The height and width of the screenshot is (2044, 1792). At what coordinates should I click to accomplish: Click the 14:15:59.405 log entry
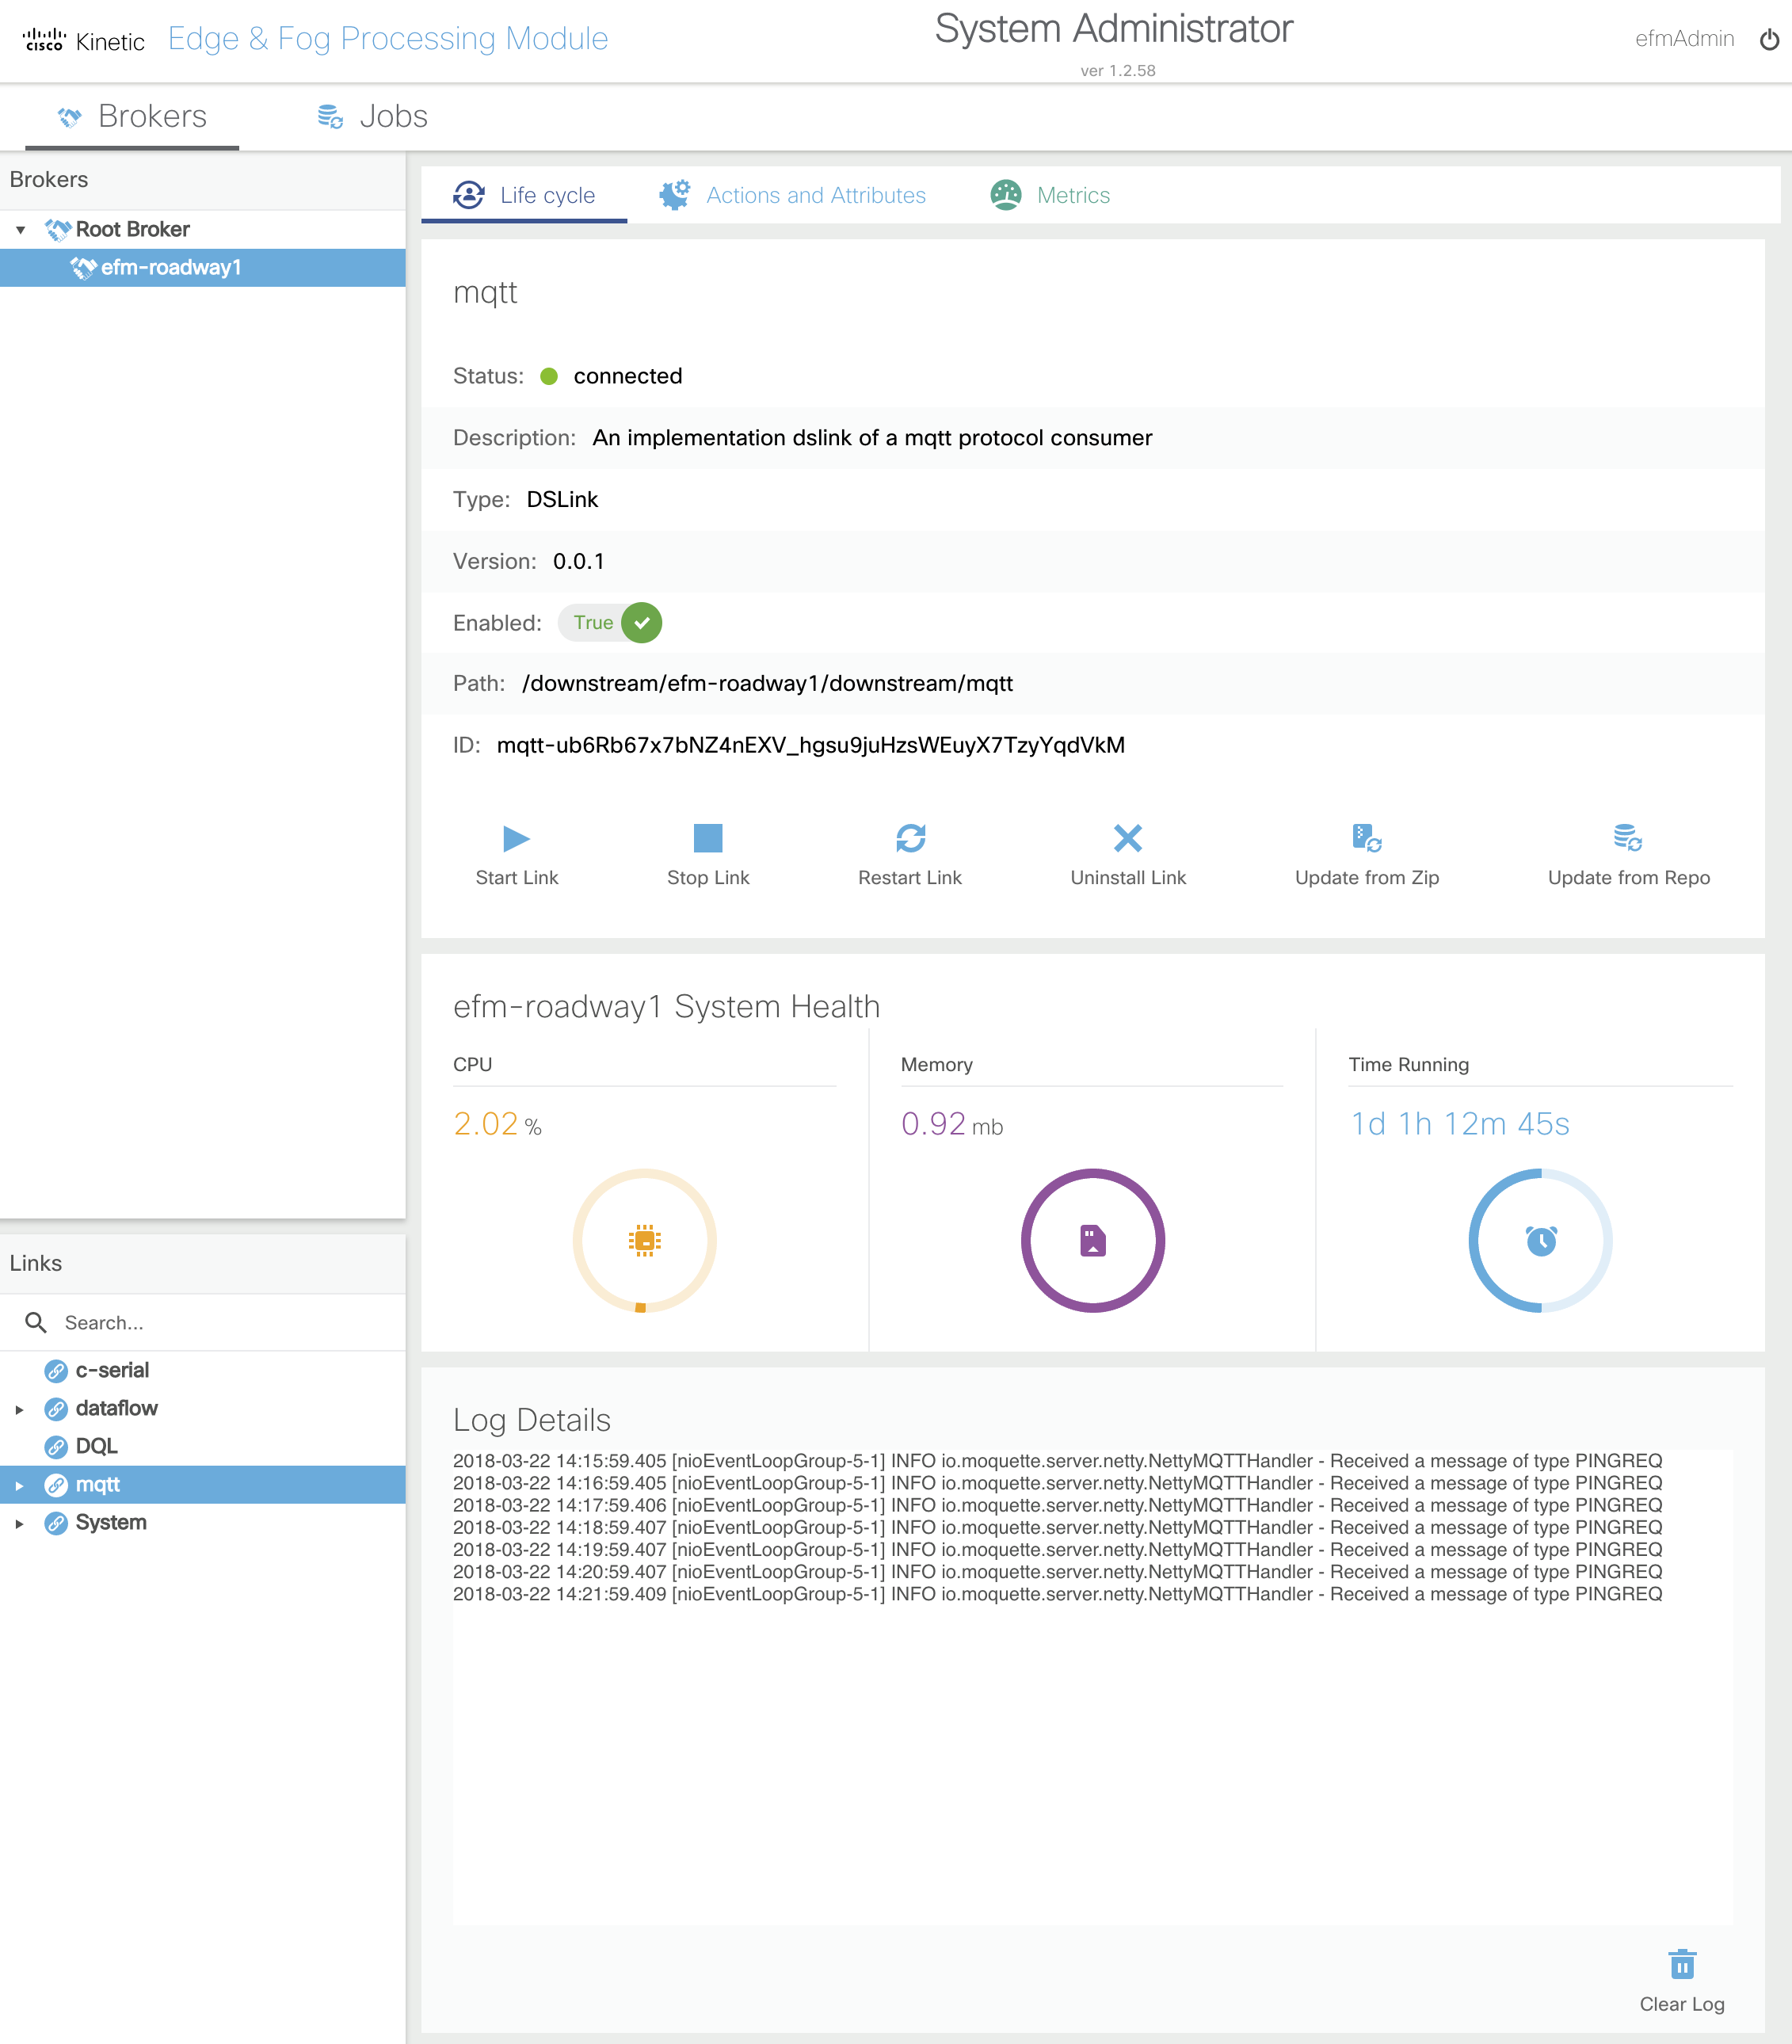[1057, 1462]
